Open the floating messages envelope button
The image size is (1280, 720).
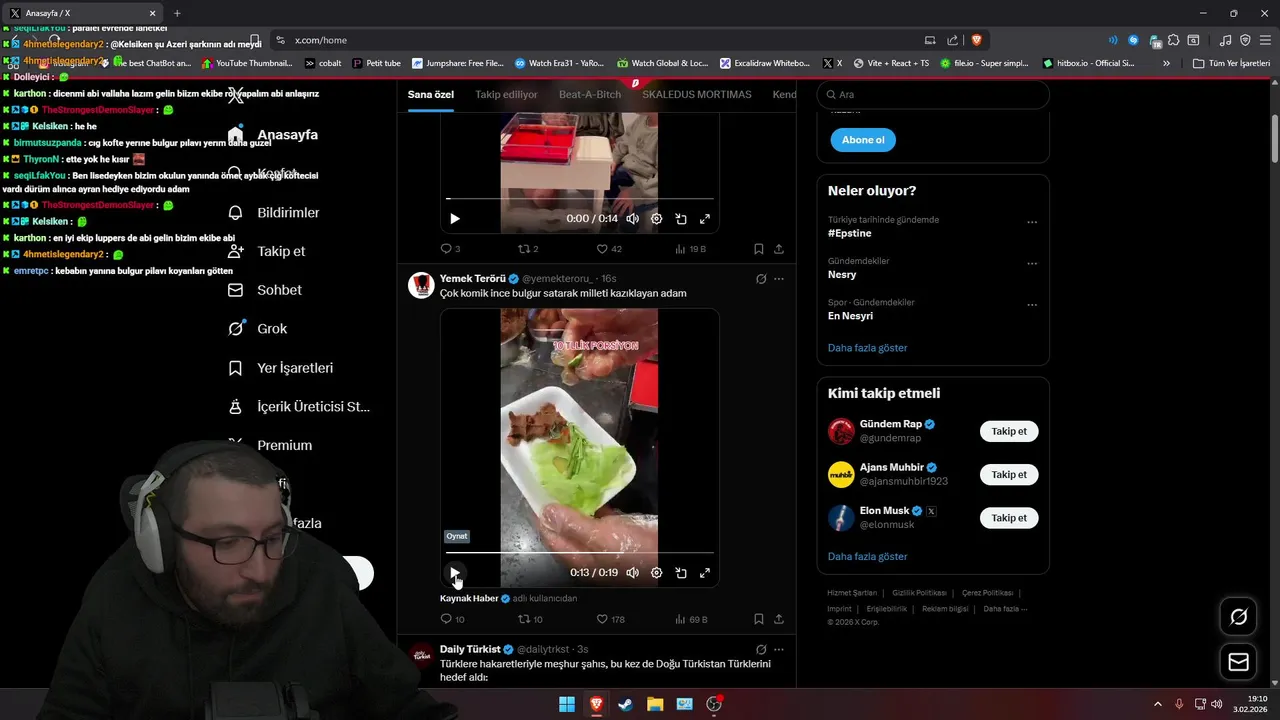coord(1238,662)
